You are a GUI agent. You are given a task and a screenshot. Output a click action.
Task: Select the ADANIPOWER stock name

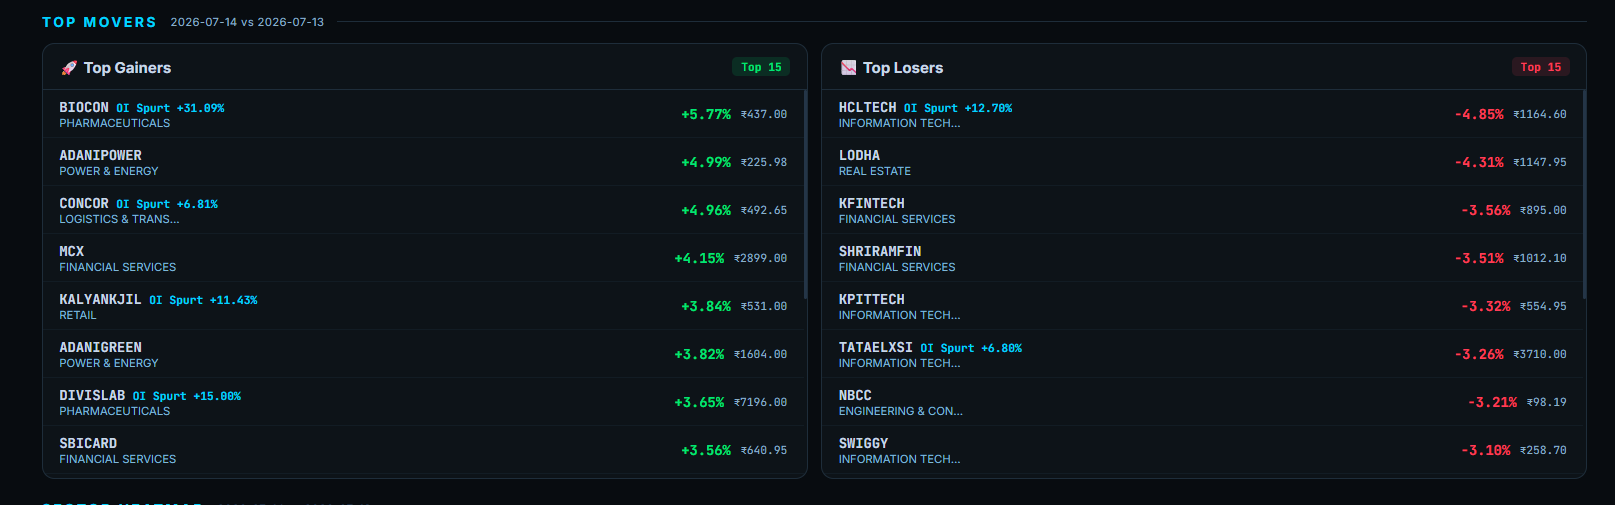pos(100,156)
